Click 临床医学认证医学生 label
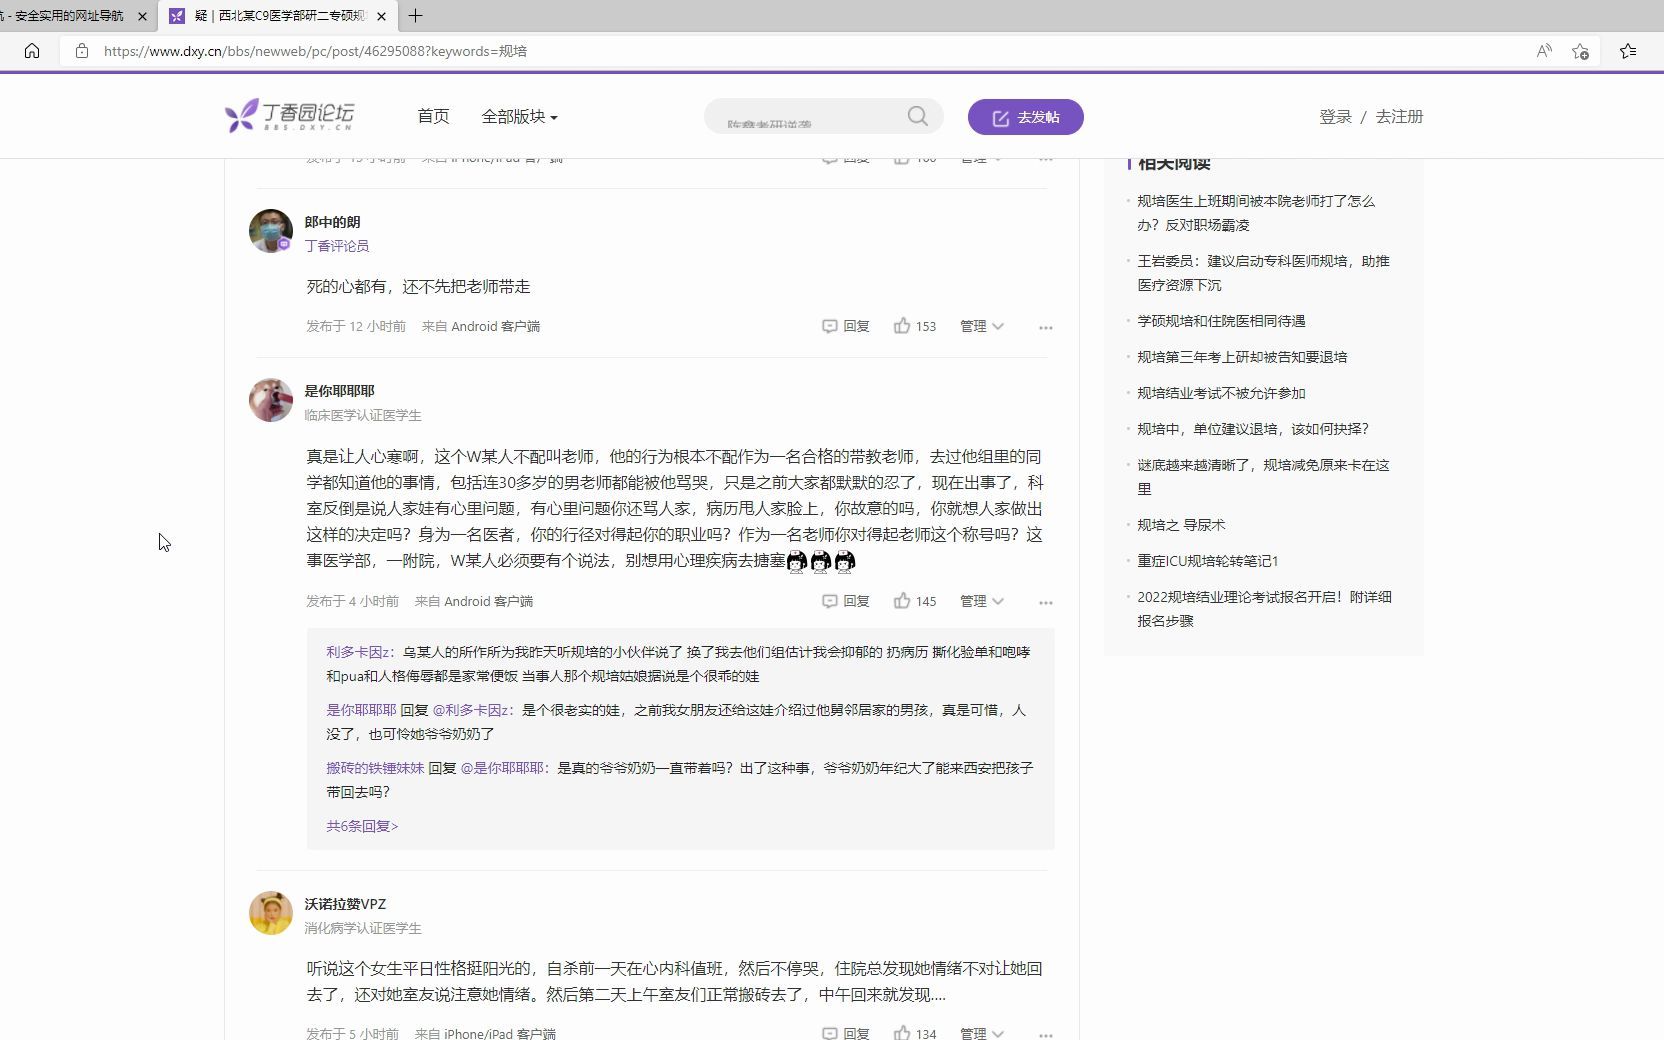This screenshot has width=1664, height=1040. tap(363, 415)
